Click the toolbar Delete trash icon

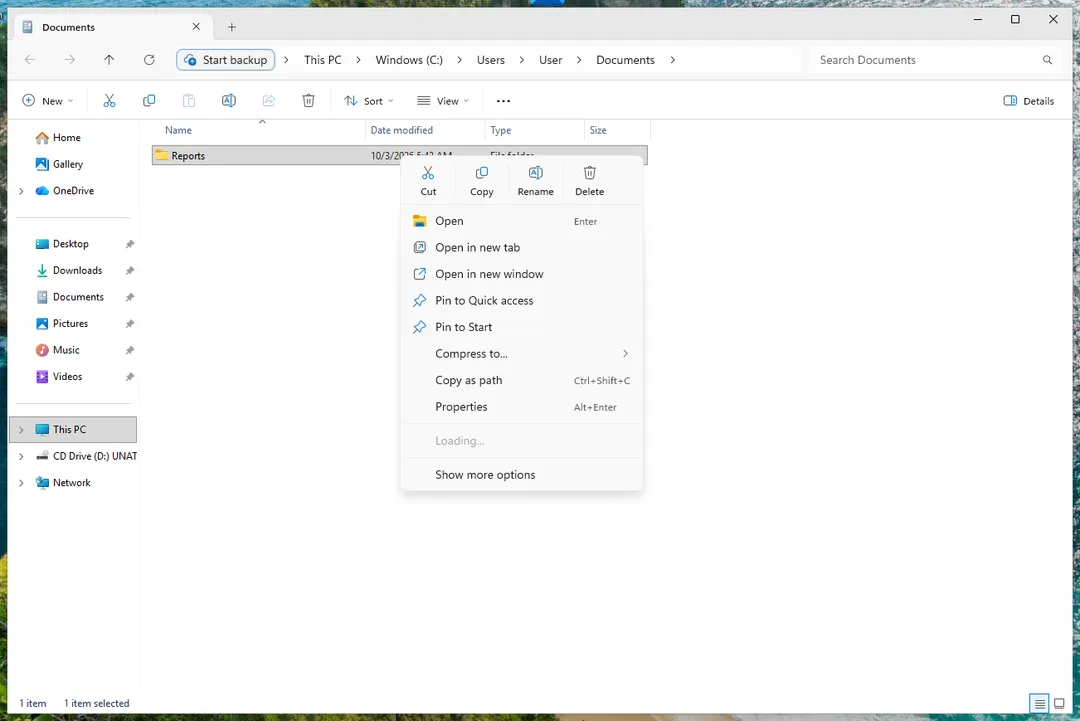point(309,101)
